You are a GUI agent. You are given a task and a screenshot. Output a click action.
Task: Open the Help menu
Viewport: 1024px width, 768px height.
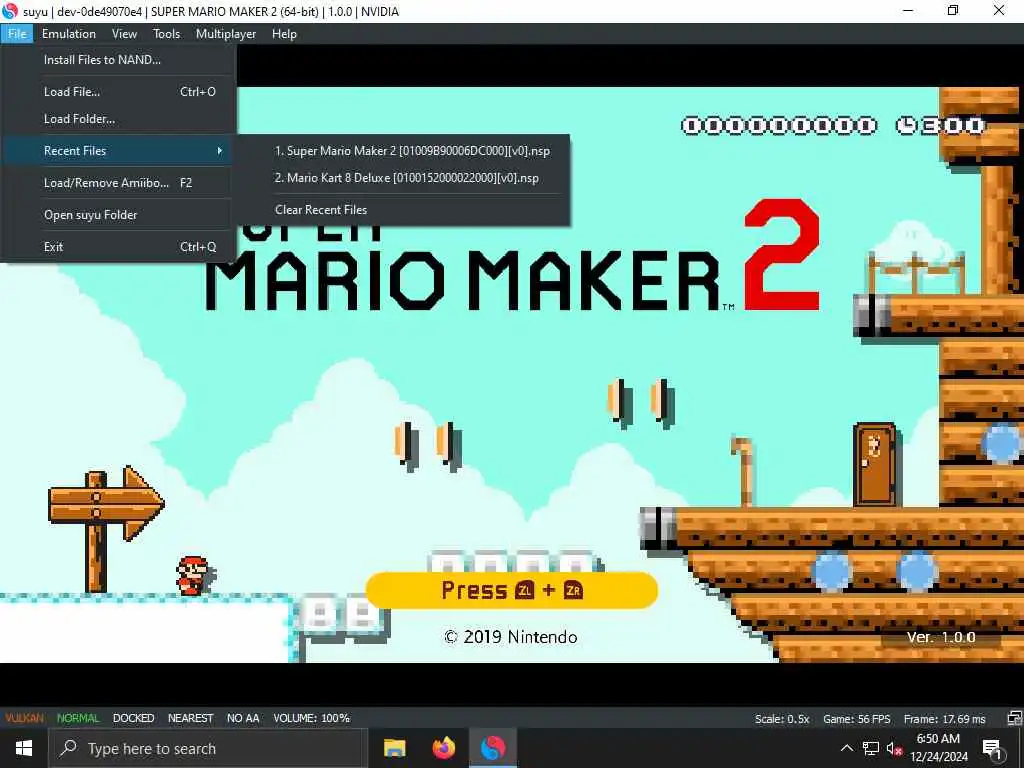[284, 34]
